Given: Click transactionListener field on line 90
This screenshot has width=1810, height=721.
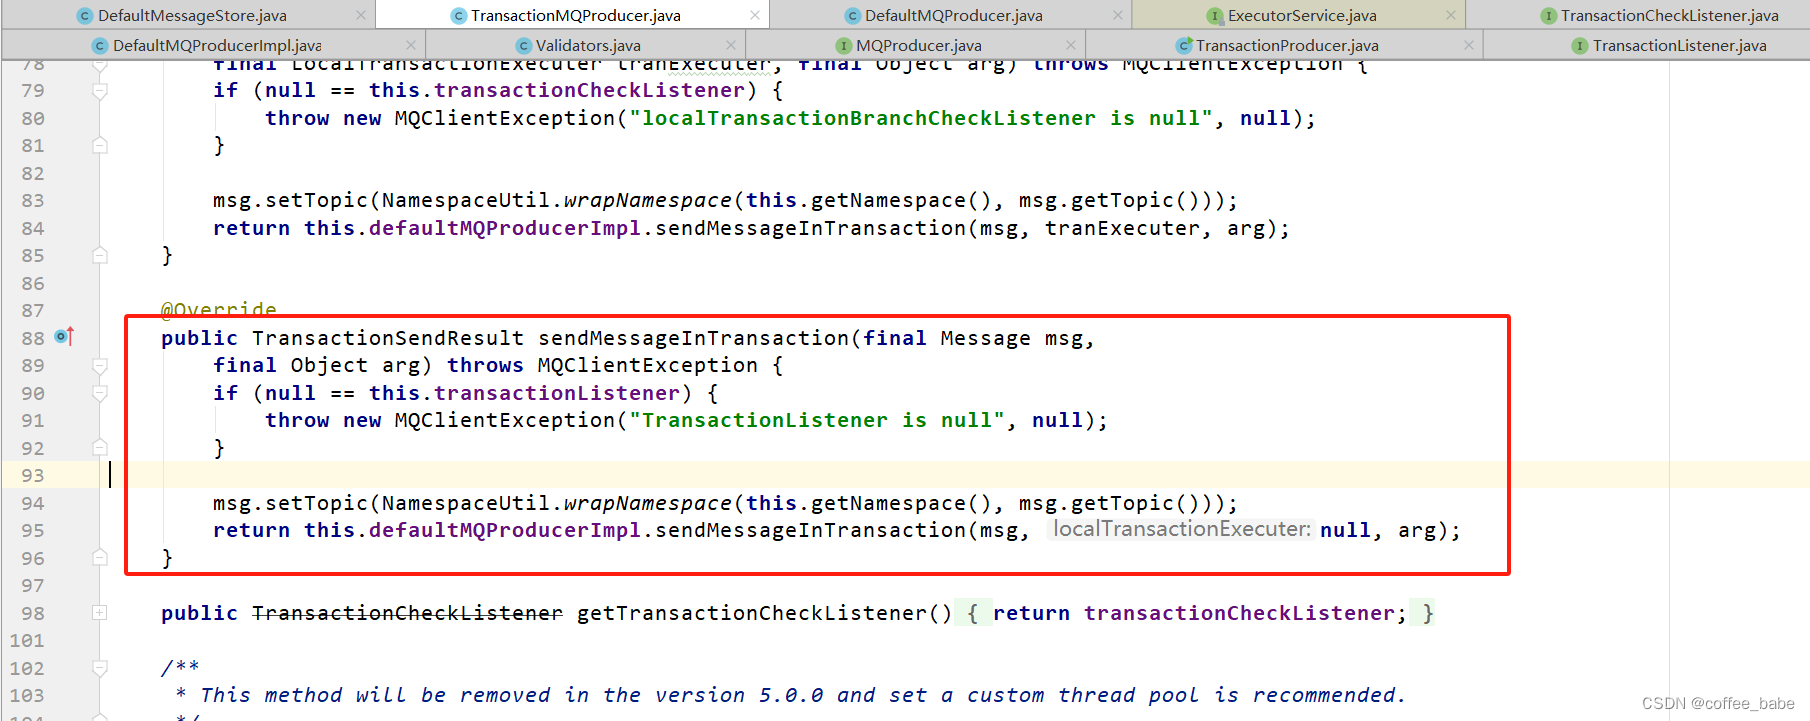Looking at the screenshot, I should click(557, 393).
